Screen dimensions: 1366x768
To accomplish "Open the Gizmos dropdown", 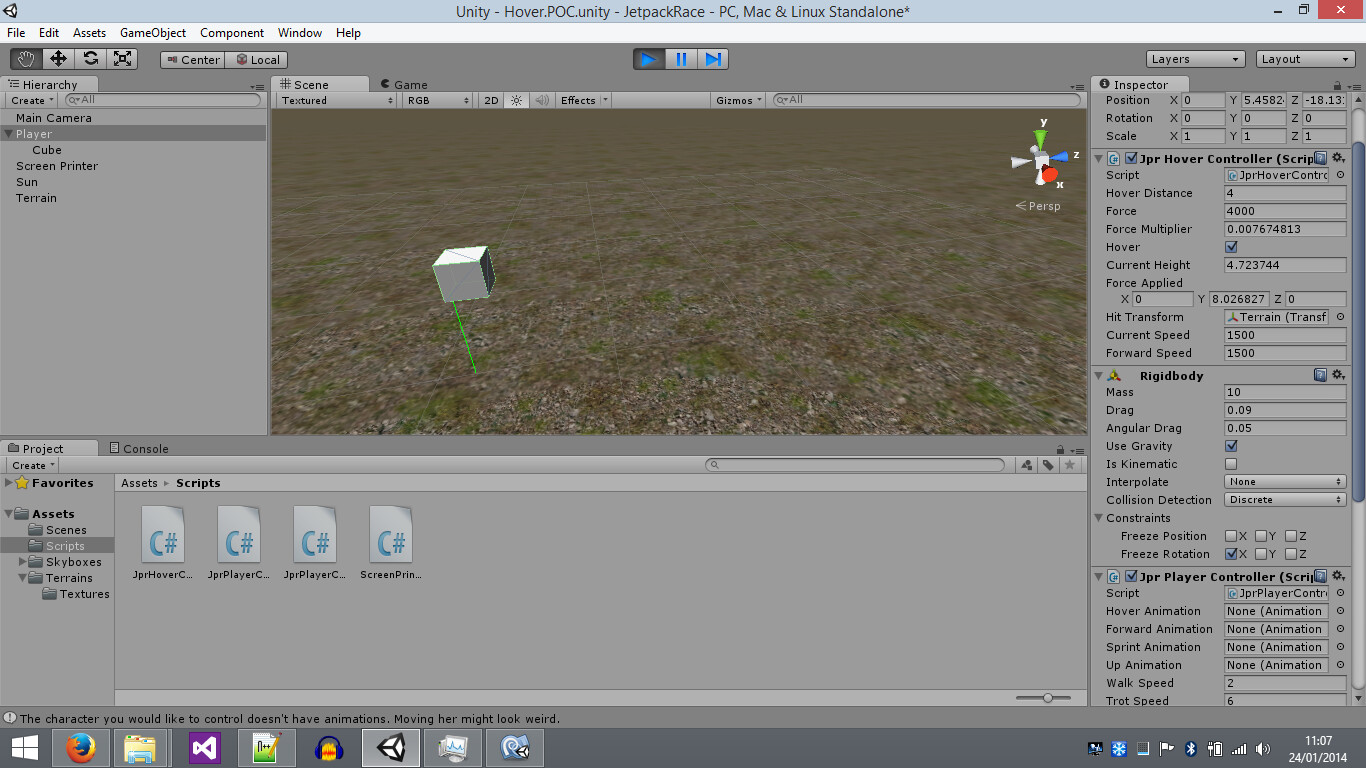I will tap(740, 100).
